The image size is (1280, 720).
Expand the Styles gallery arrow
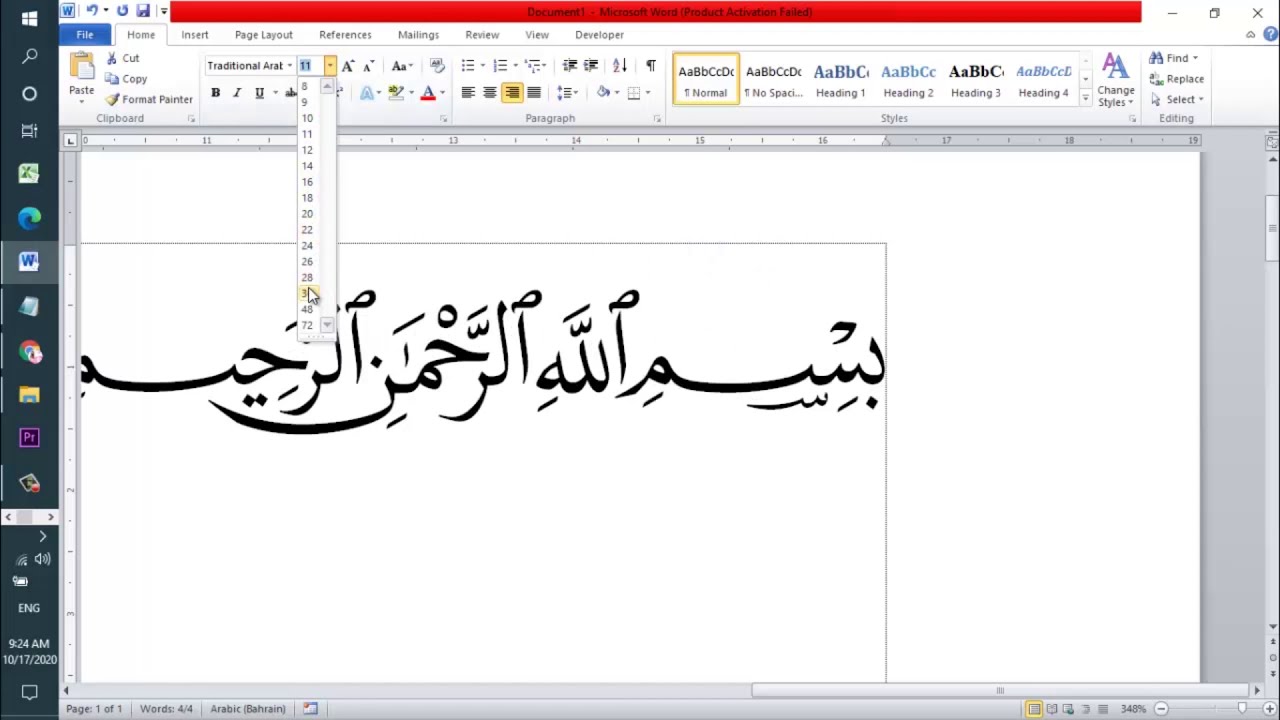coord(1085,97)
